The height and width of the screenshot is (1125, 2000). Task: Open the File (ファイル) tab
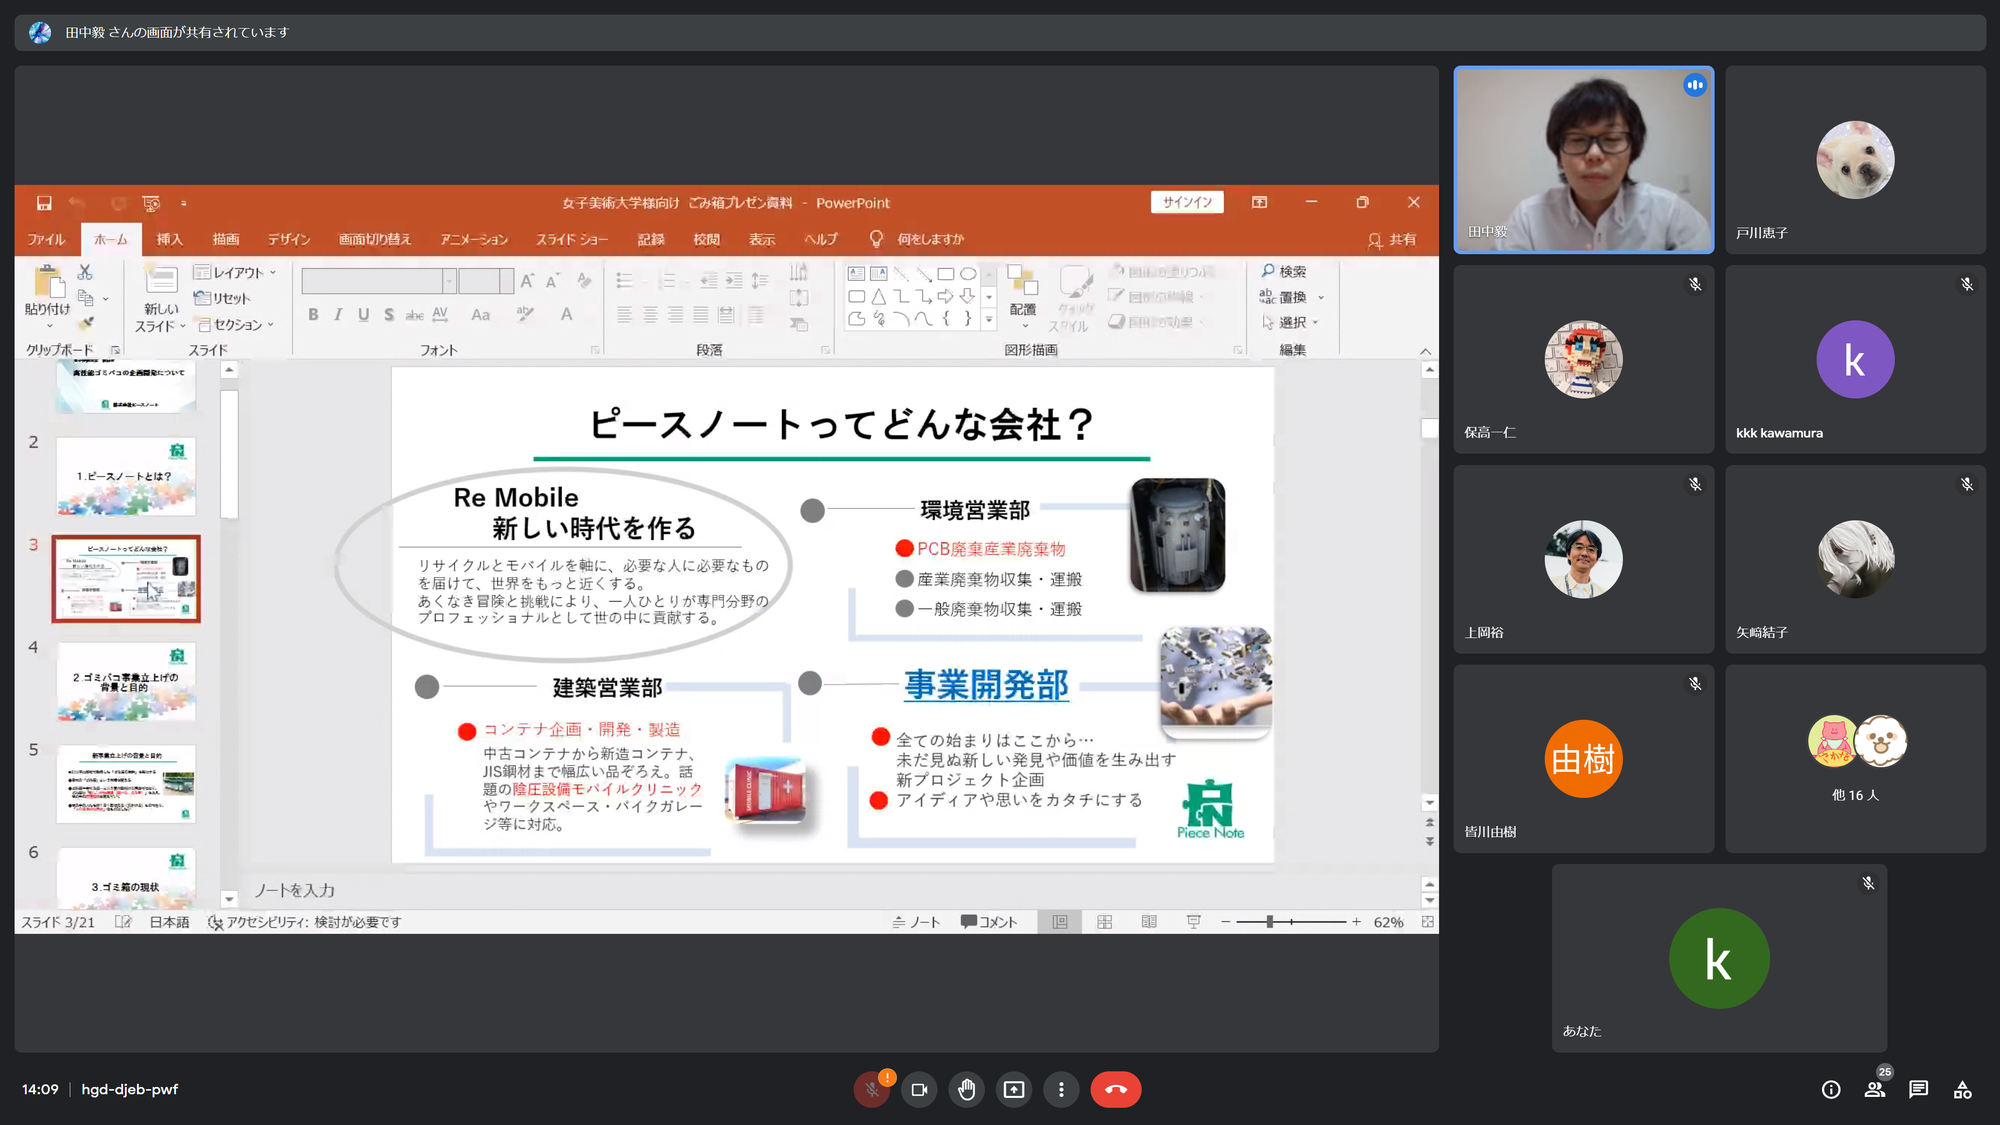point(46,239)
